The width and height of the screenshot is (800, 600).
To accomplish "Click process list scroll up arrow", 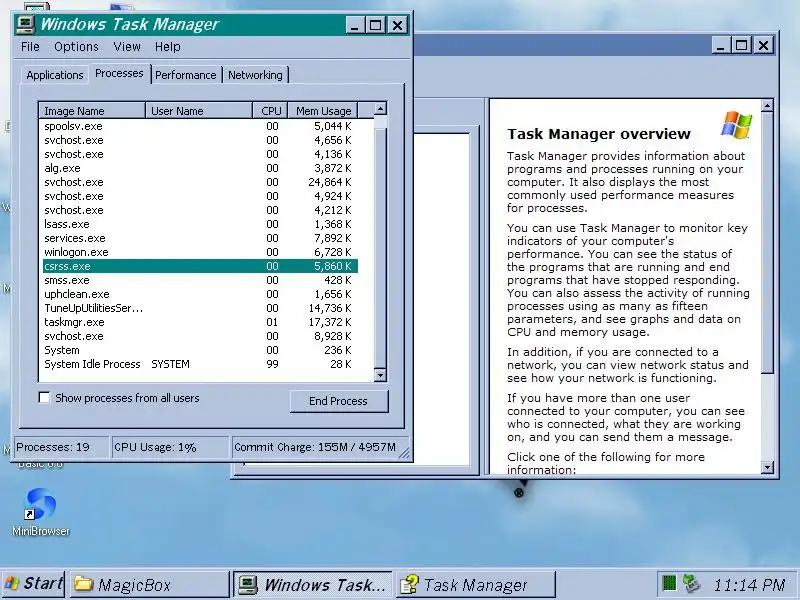I will pyautogui.click(x=380, y=109).
